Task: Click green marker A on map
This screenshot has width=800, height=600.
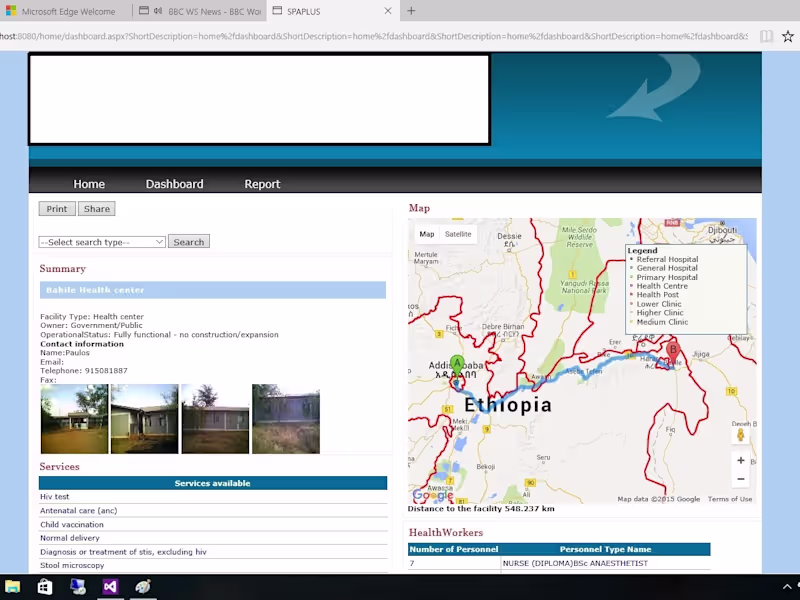Action: click(x=457, y=367)
